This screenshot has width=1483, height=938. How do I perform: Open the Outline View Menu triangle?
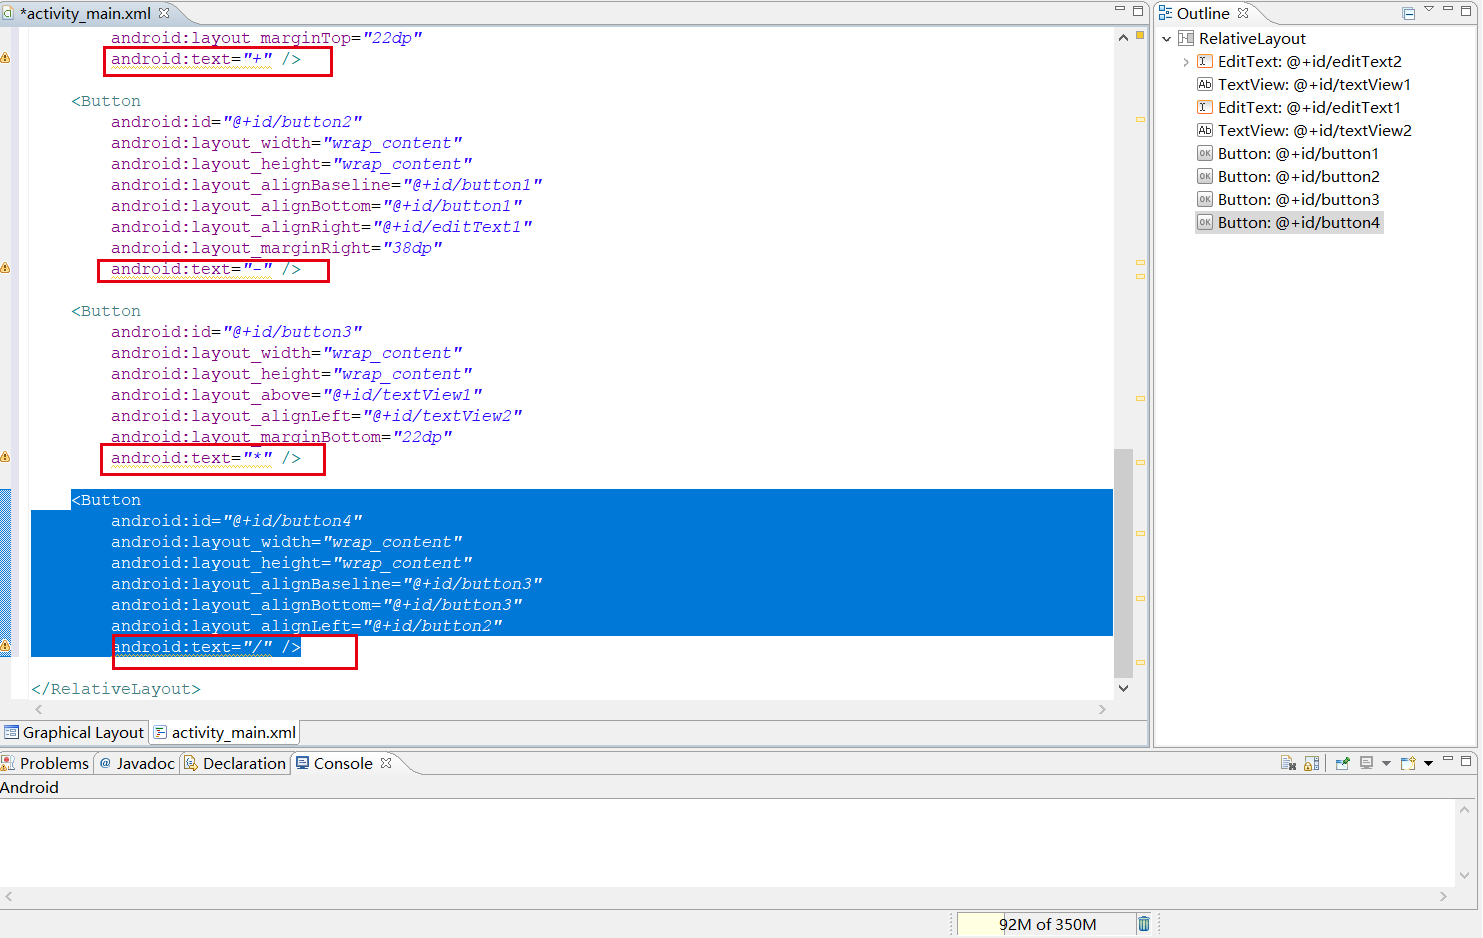[1429, 9]
